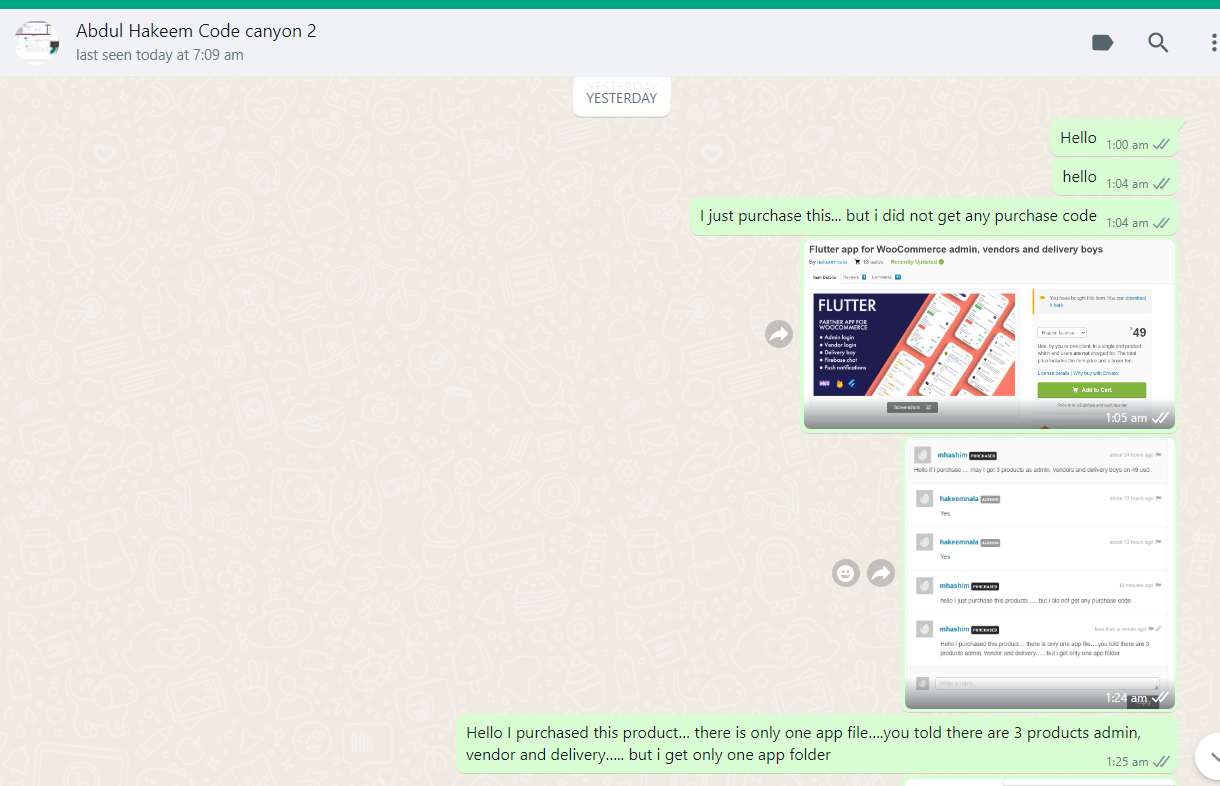
Task: Click the 1:25 am timestamp of last message
Action: tap(1127, 762)
